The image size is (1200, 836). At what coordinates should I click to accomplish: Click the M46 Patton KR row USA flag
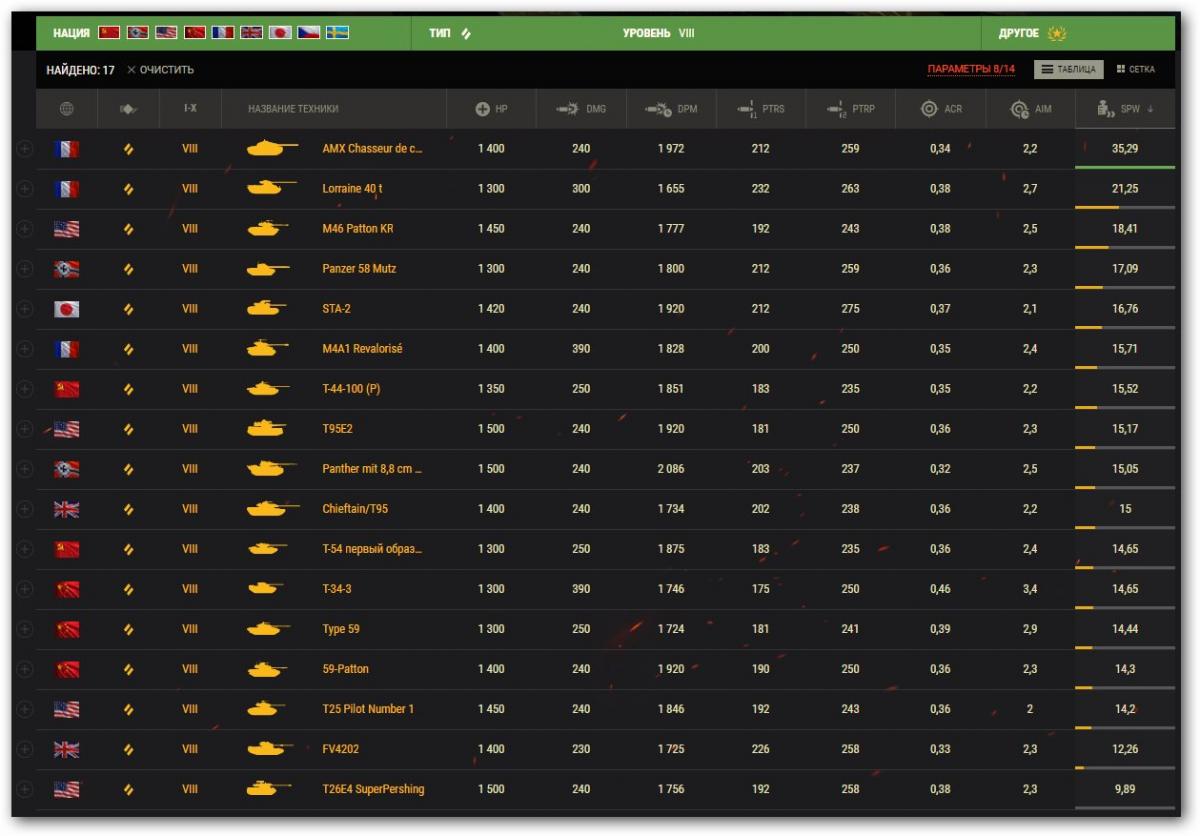[67, 229]
